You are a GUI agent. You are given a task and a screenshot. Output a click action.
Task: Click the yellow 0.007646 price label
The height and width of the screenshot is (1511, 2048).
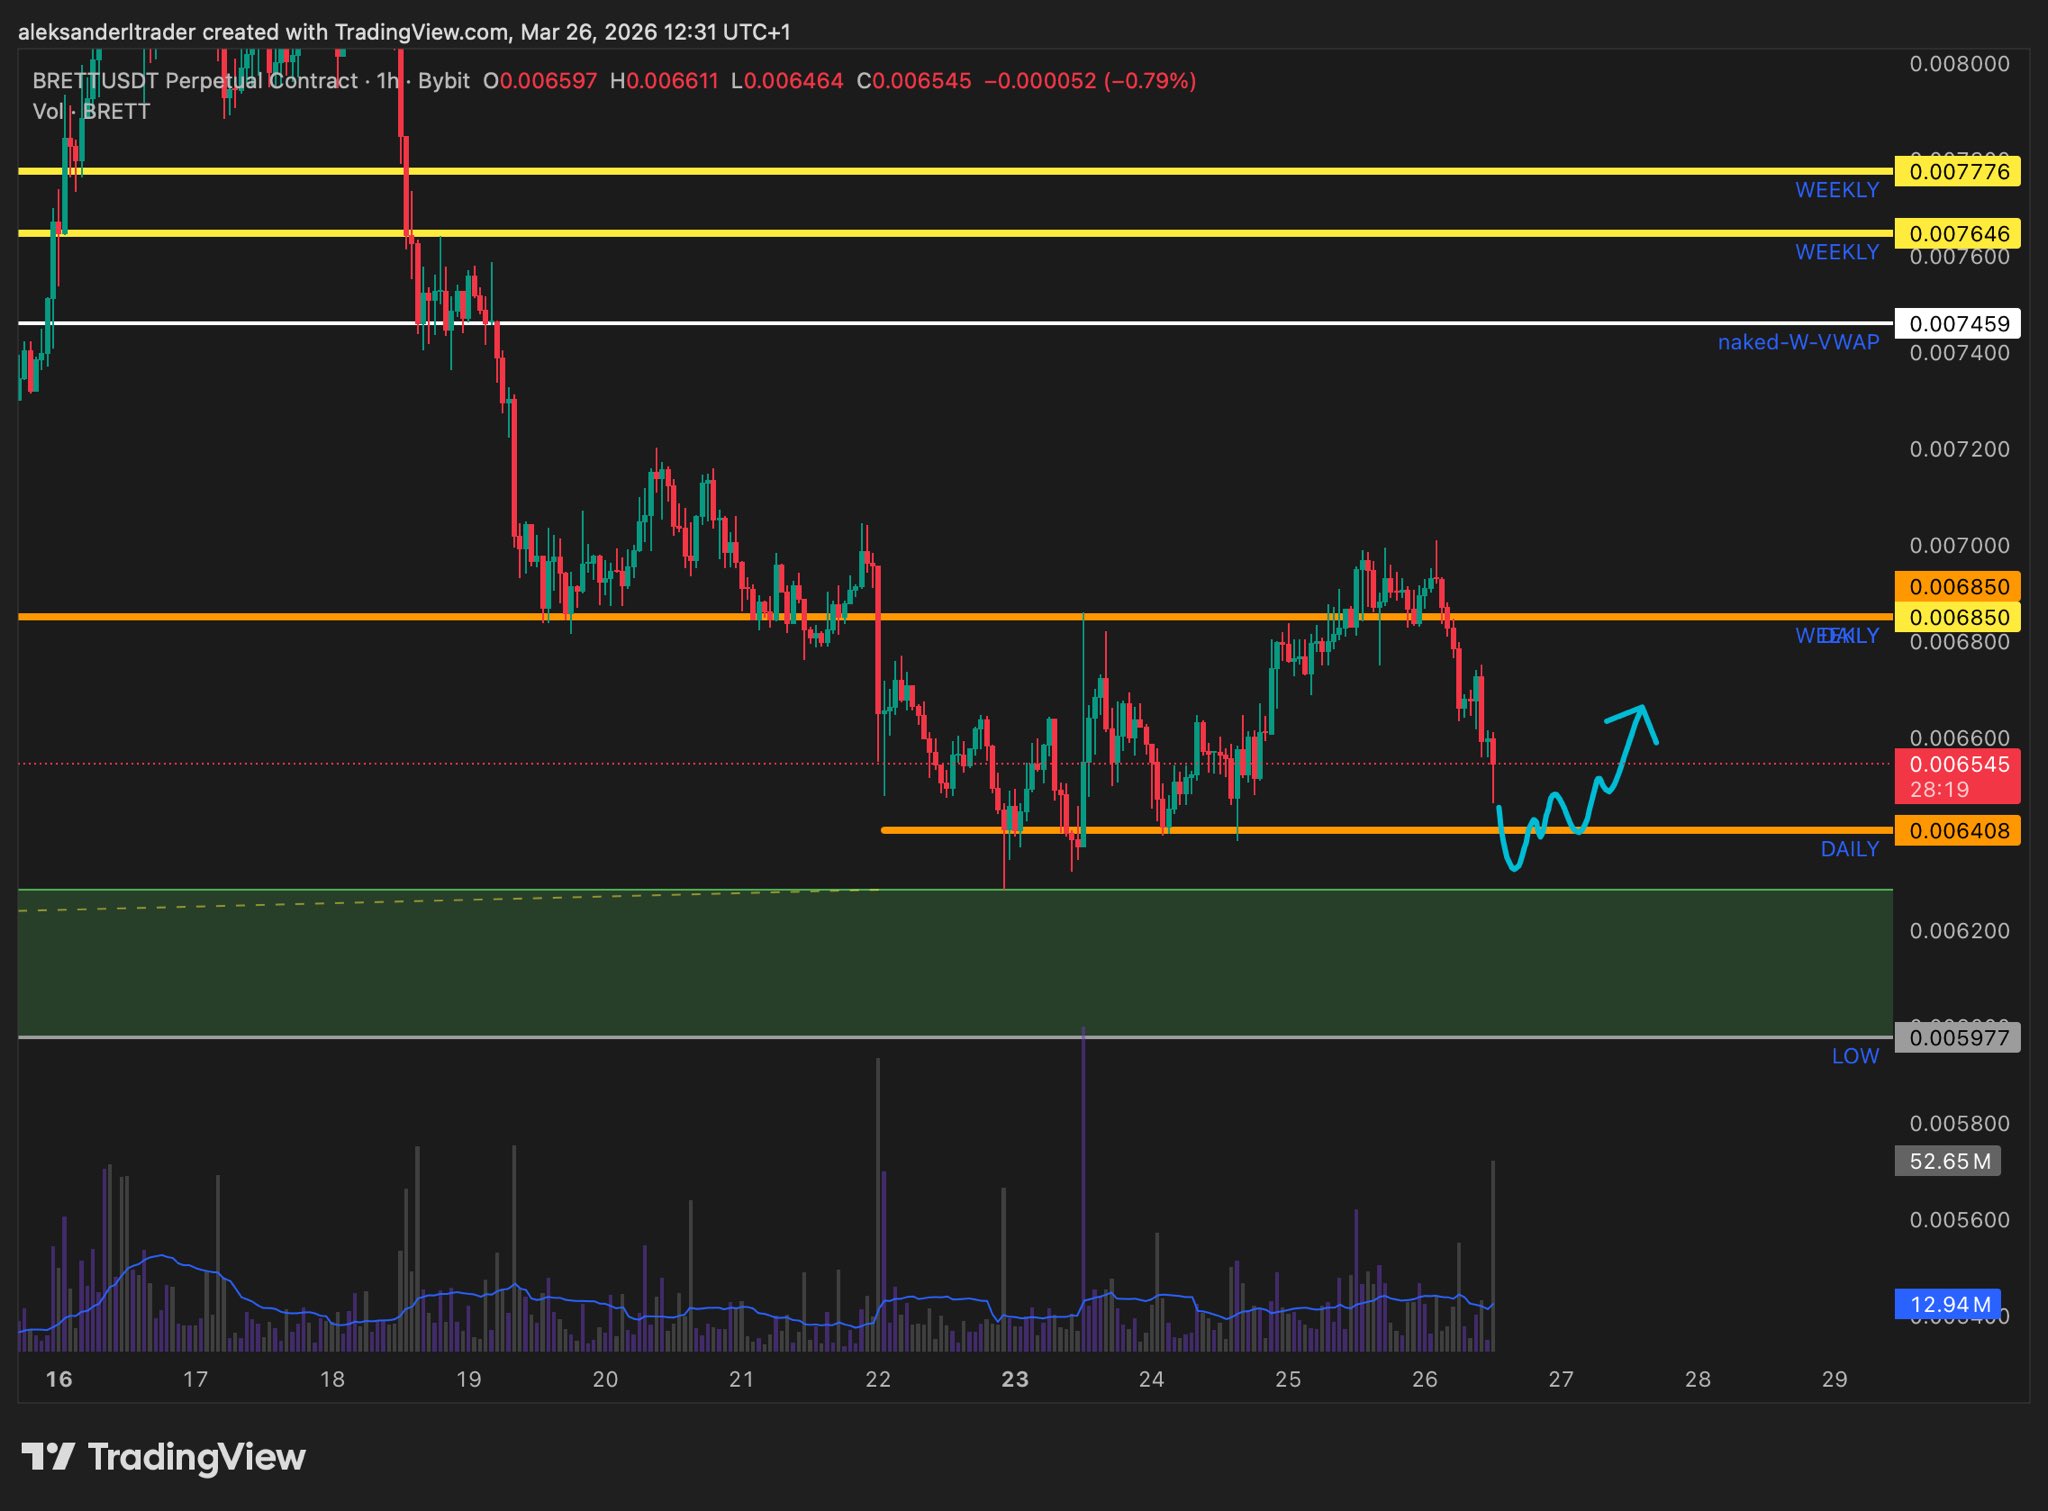coord(1957,234)
